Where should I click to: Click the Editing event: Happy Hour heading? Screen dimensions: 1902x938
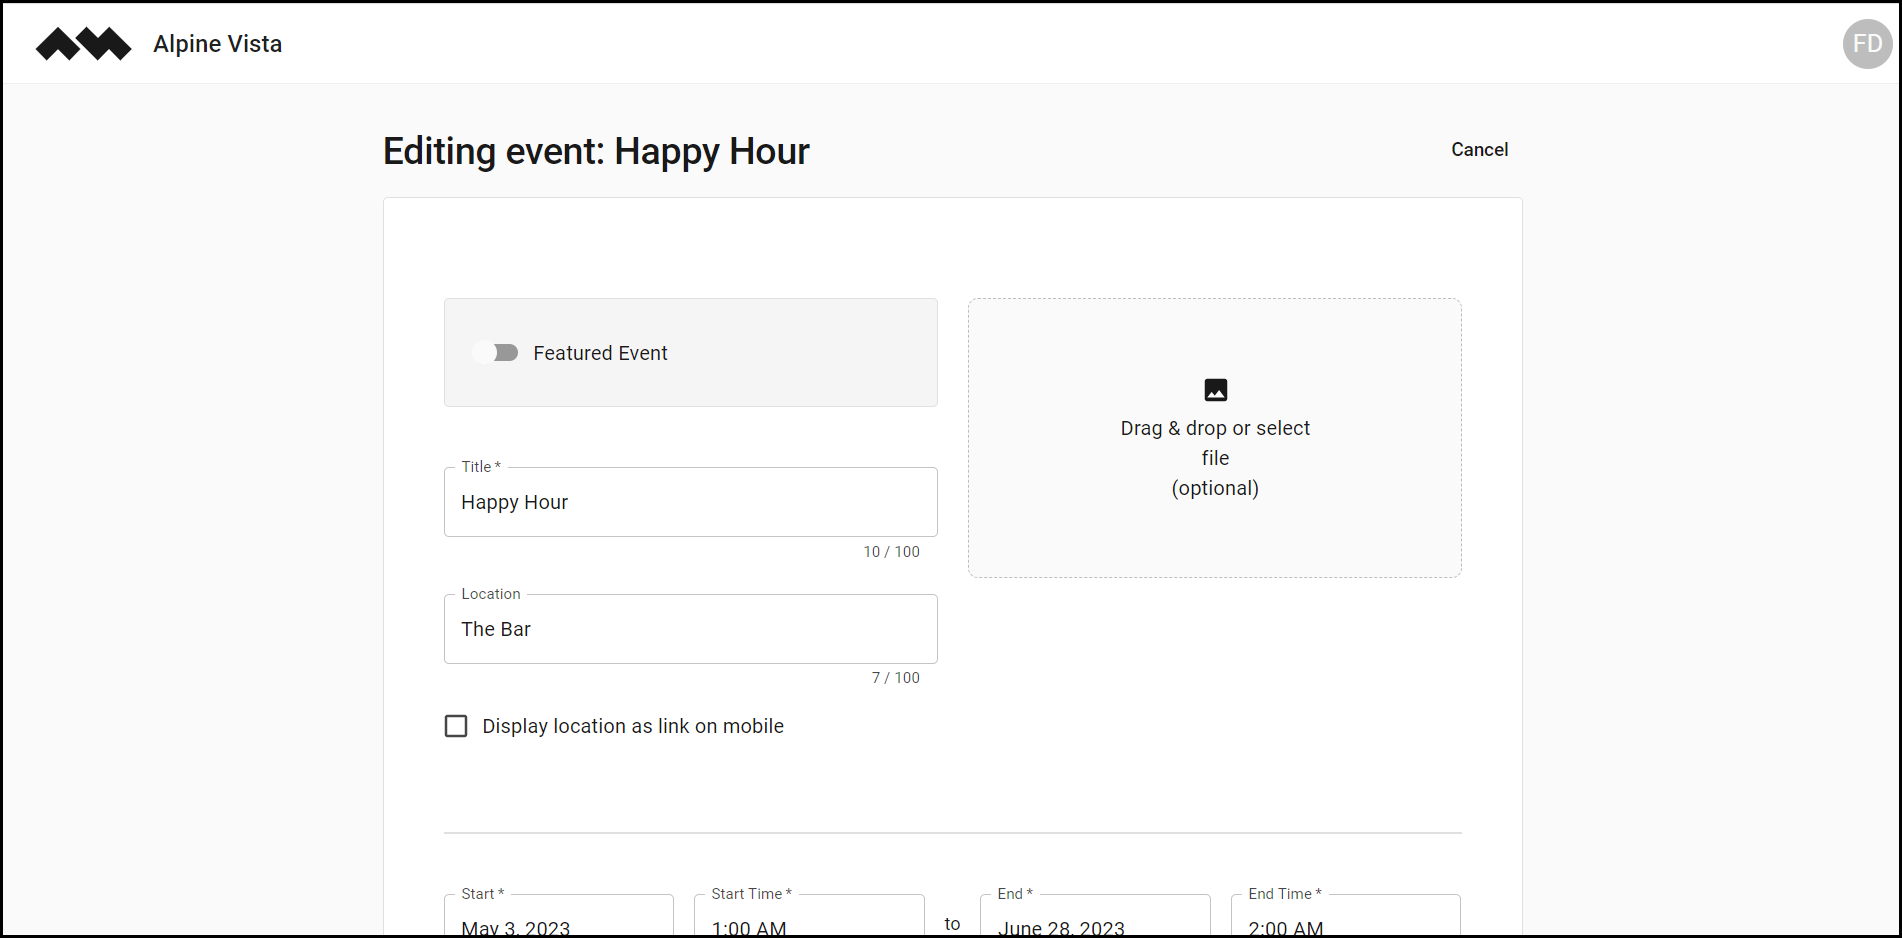(596, 151)
